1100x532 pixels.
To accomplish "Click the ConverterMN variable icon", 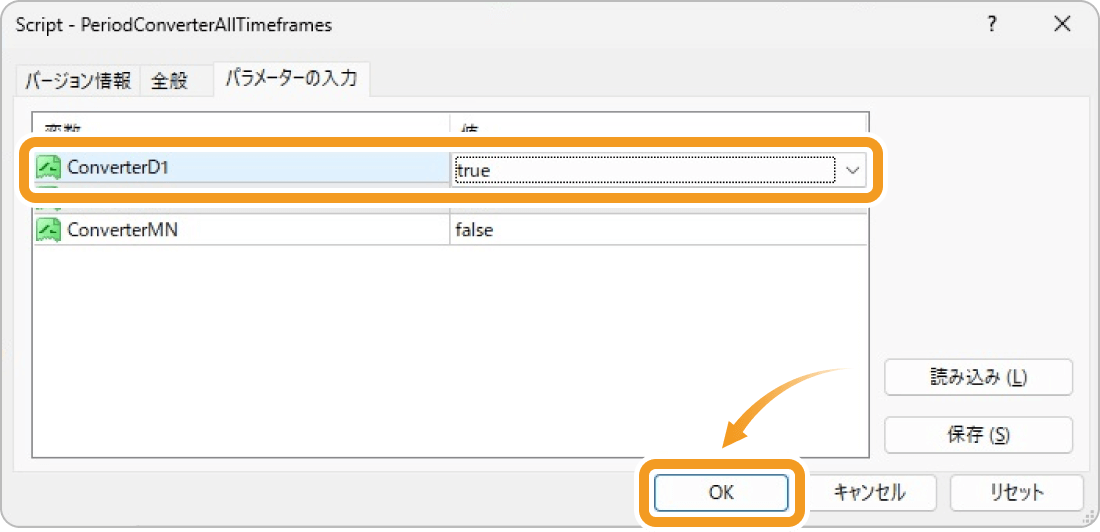I will pos(49,230).
